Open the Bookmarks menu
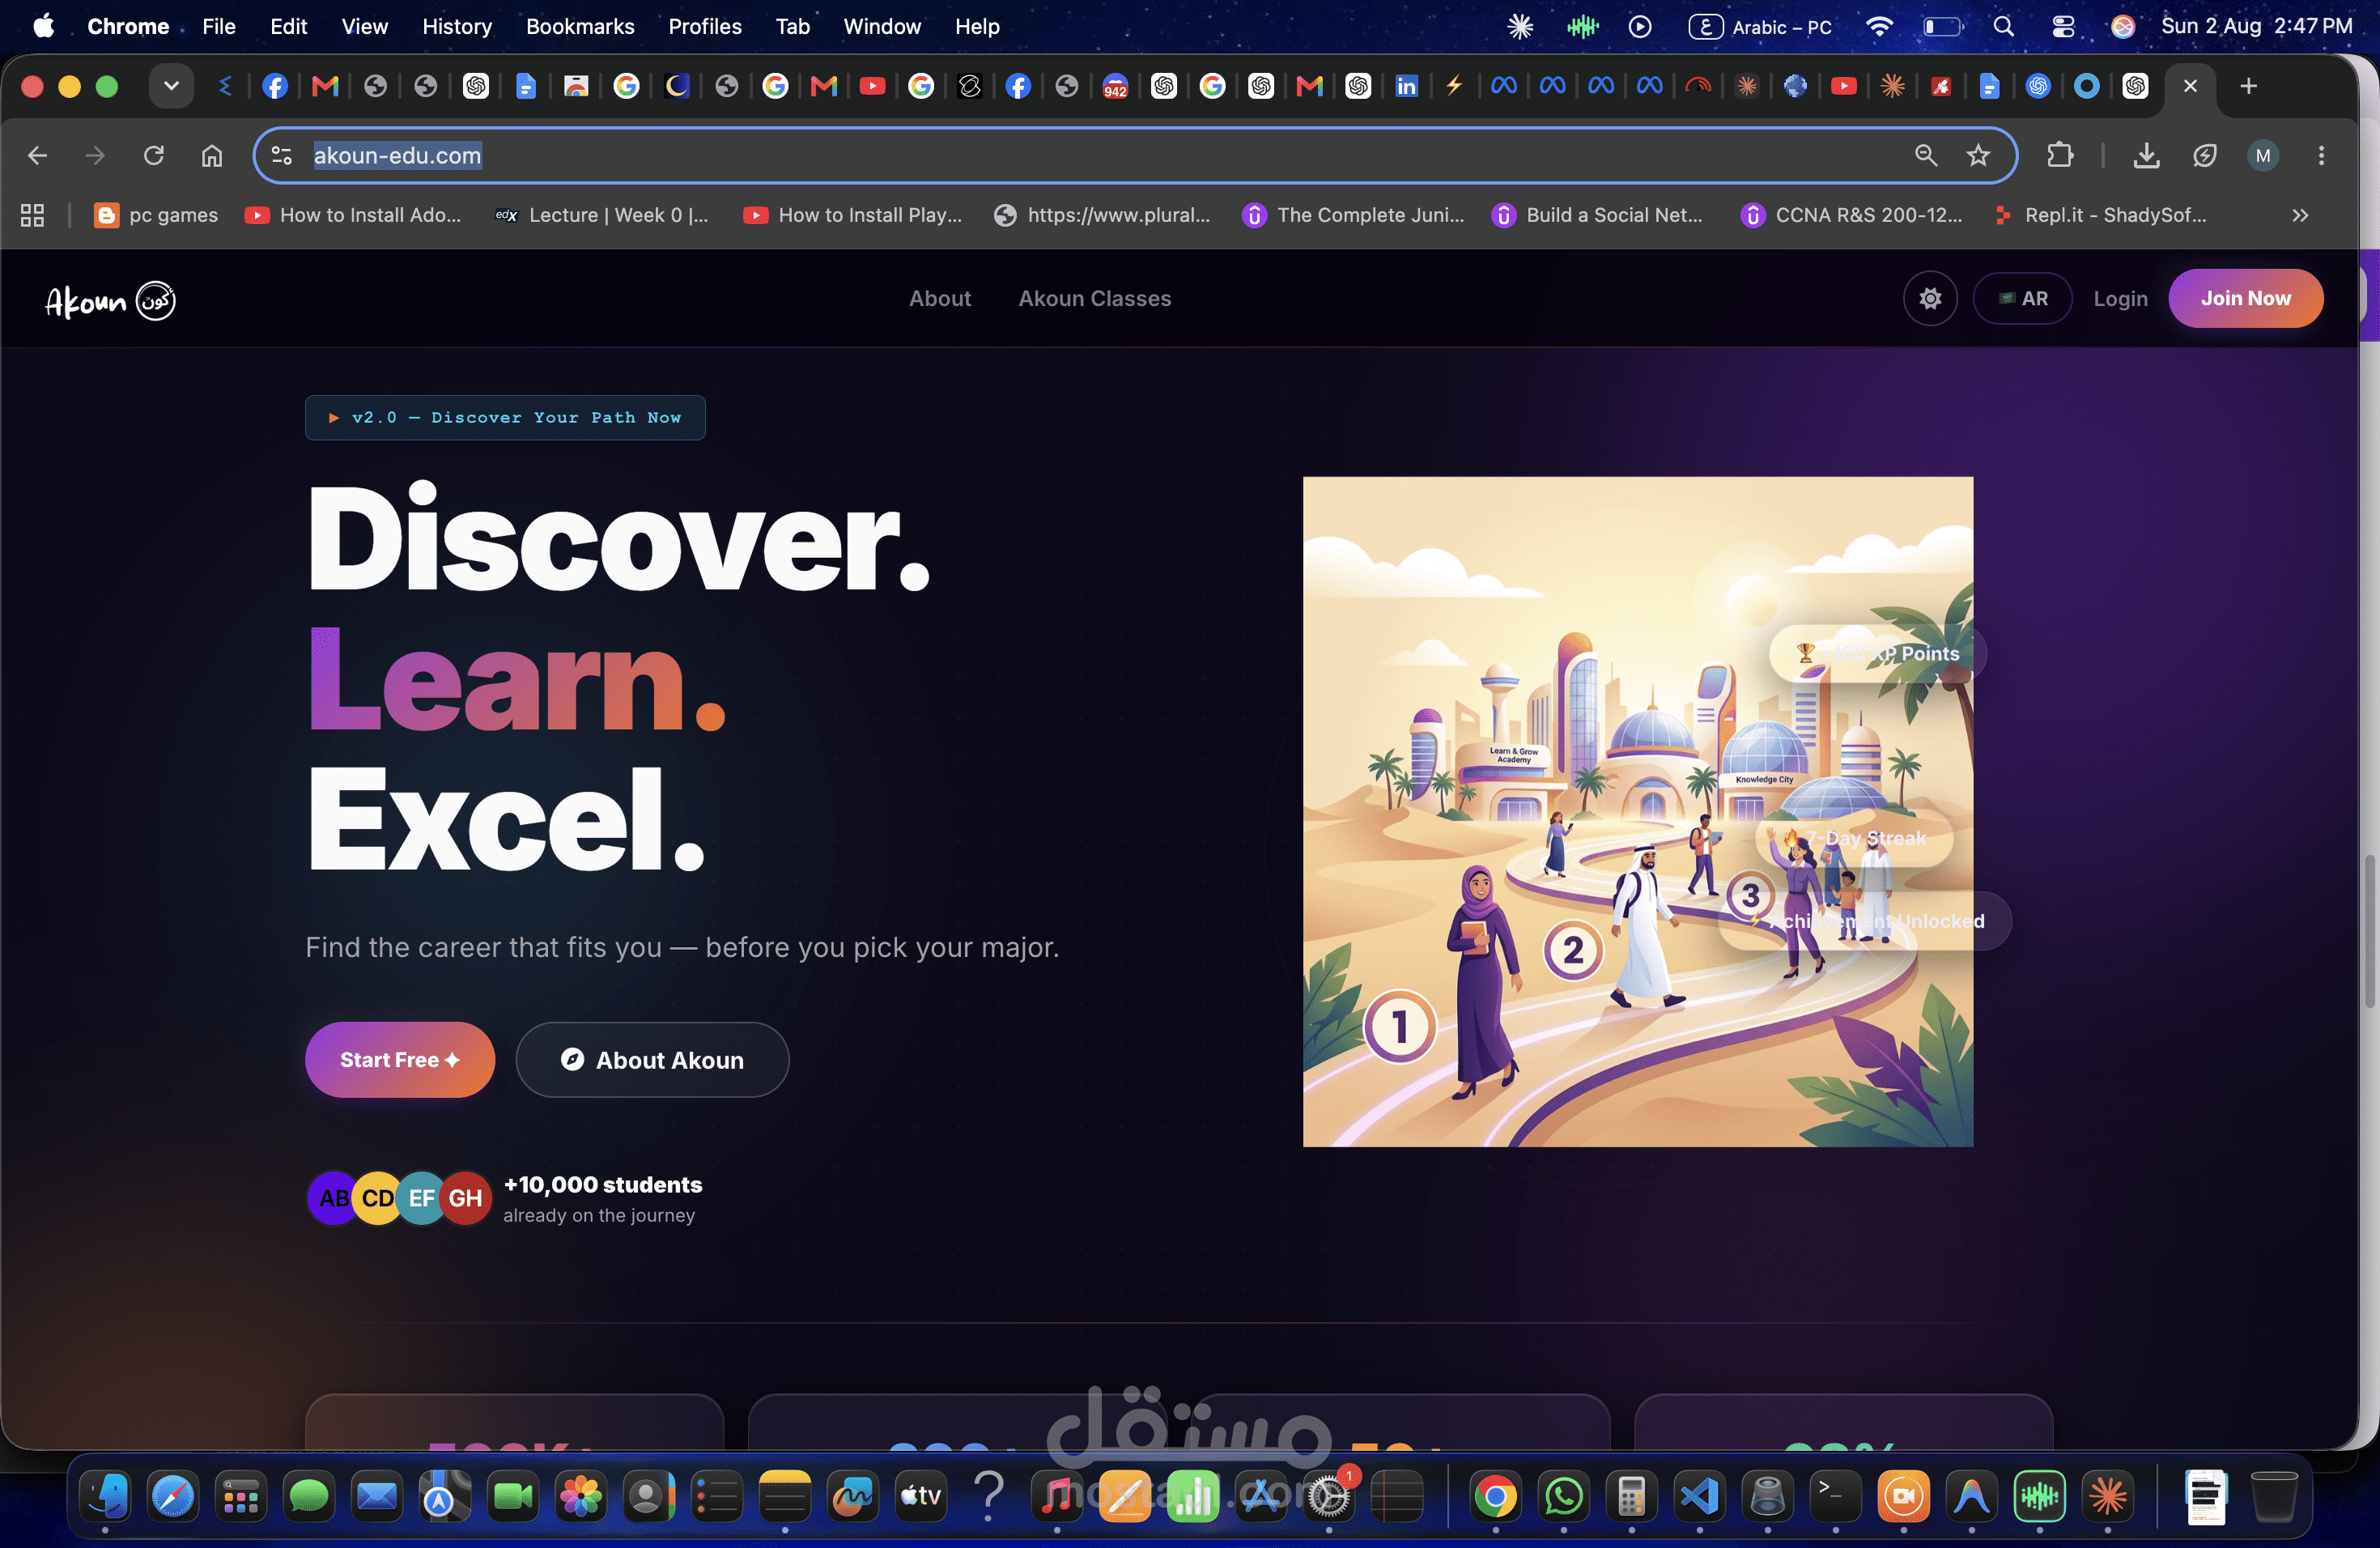 [580, 27]
